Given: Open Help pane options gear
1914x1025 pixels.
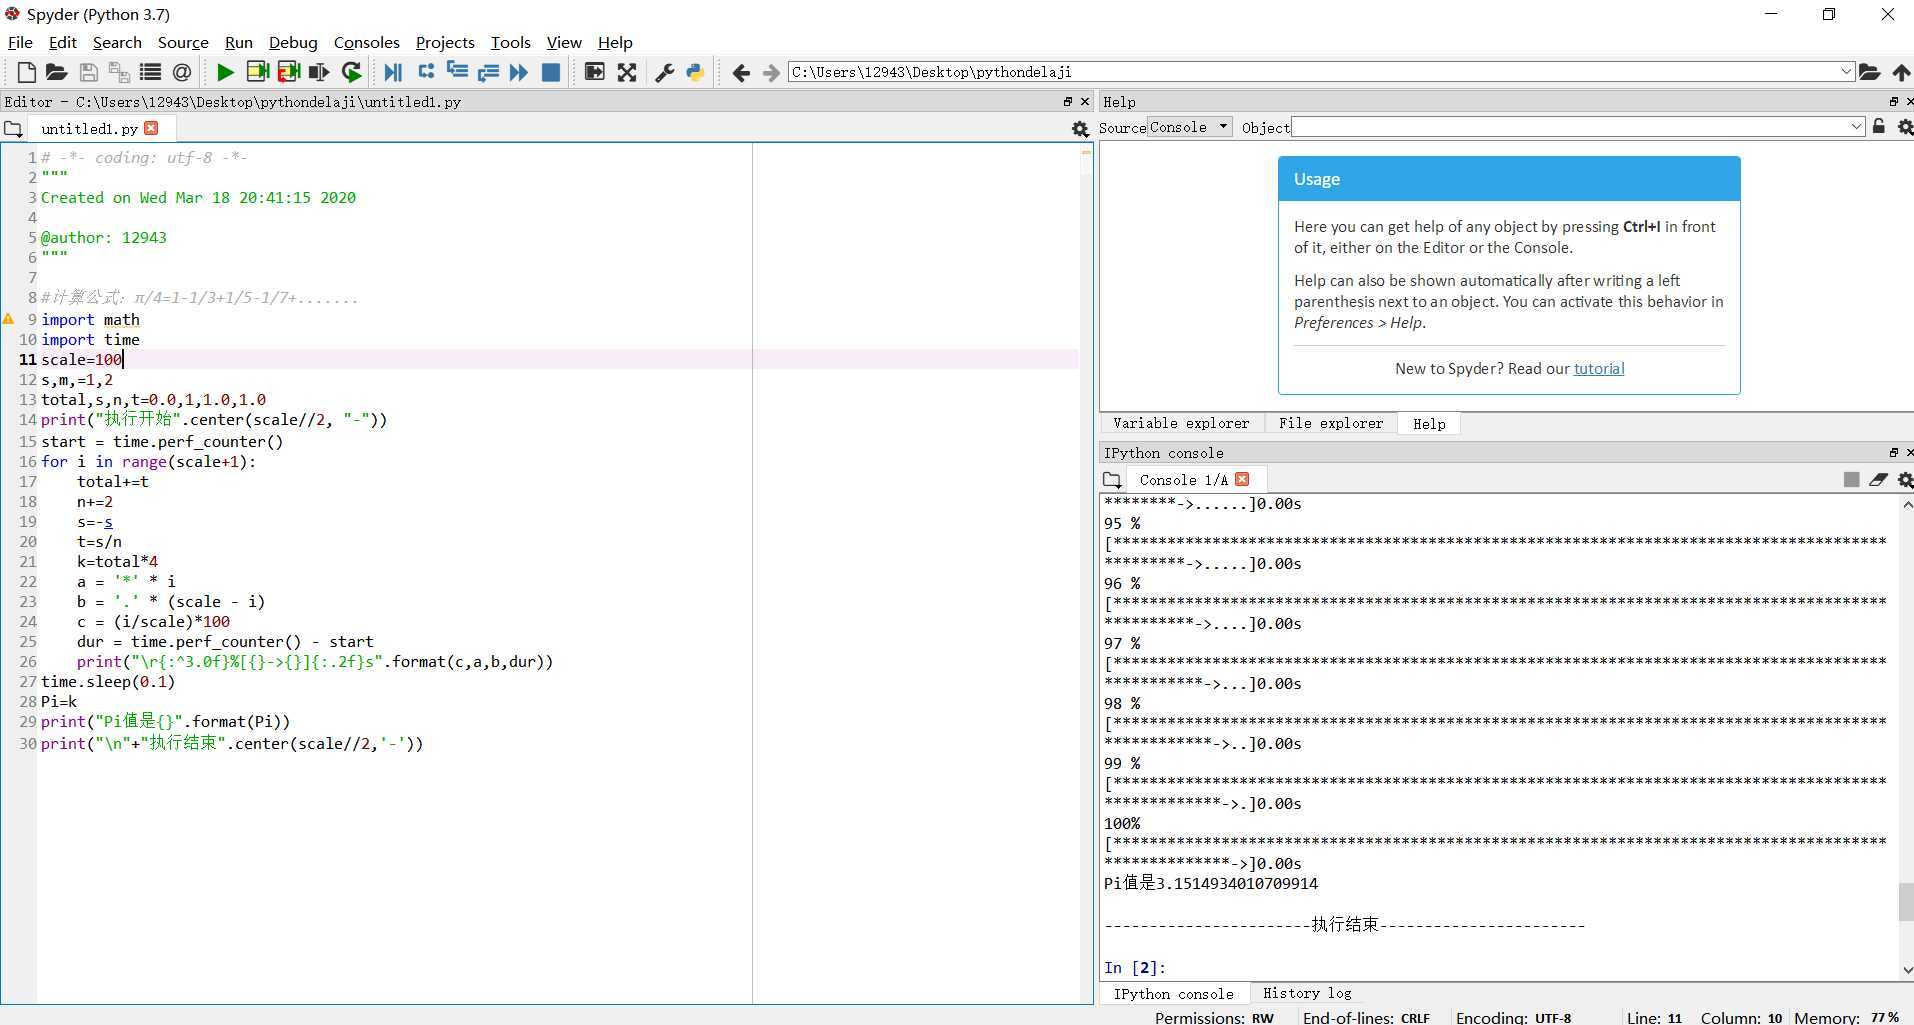Looking at the screenshot, I should coord(1905,127).
